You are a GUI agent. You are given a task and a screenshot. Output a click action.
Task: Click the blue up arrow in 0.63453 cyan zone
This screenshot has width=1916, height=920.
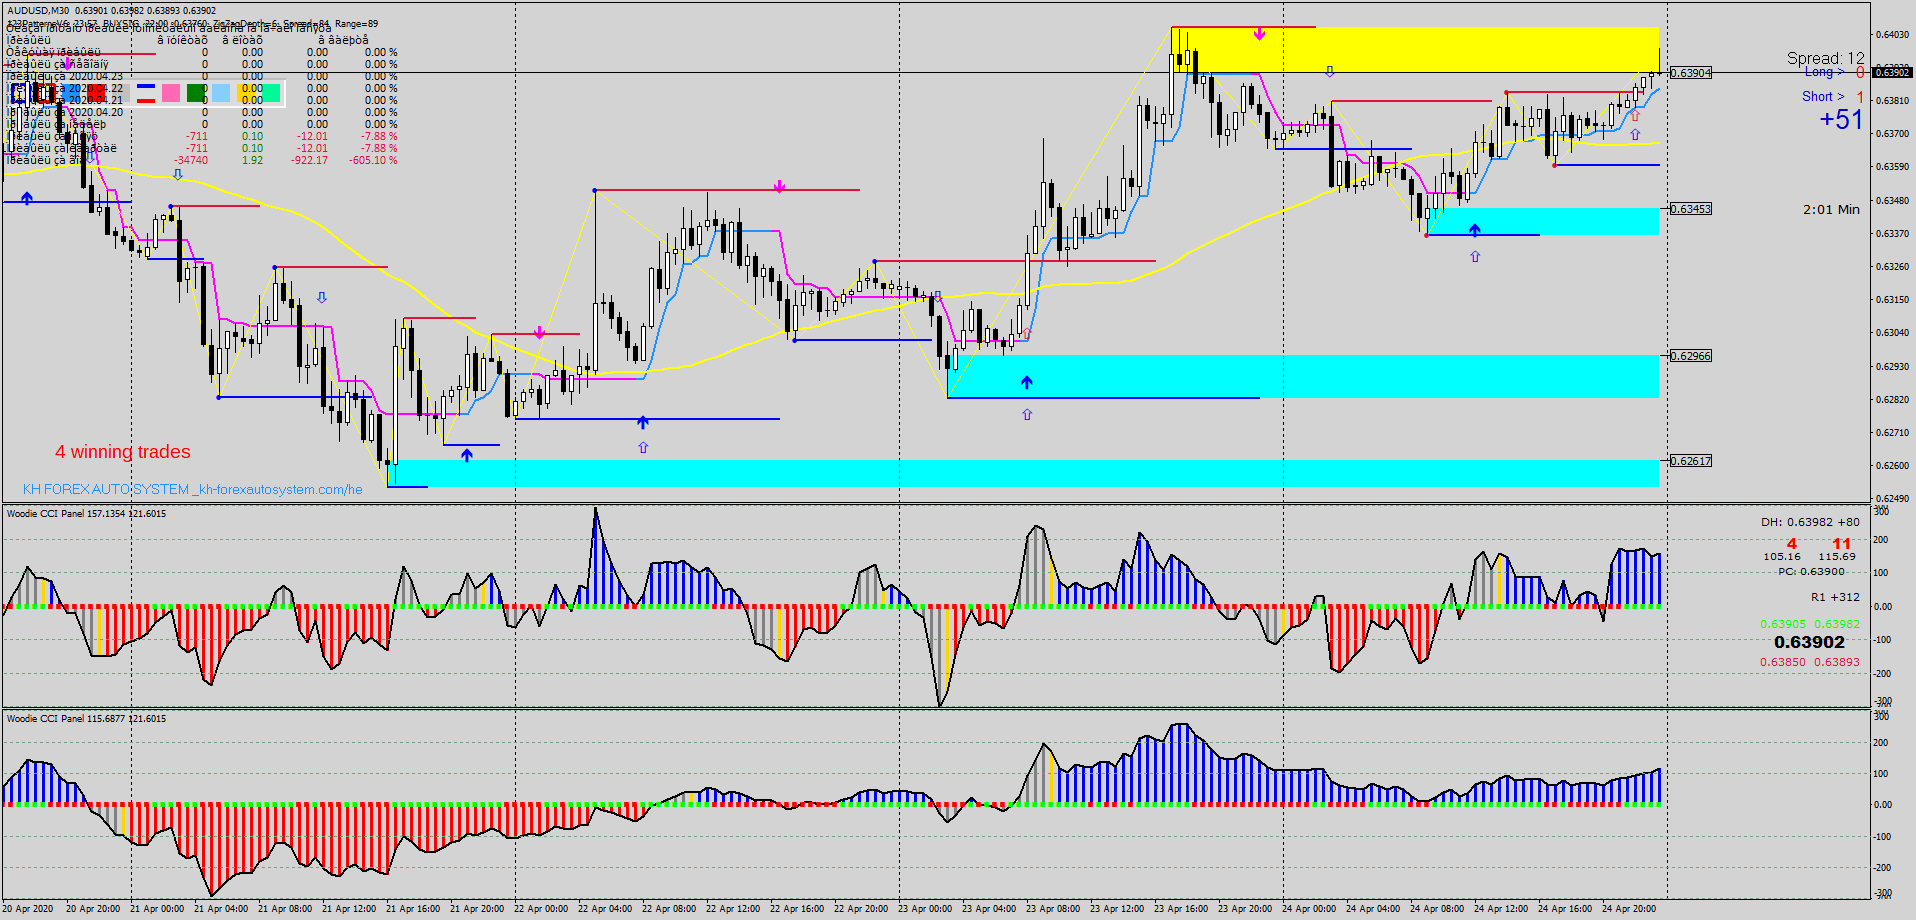pyautogui.click(x=1474, y=230)
